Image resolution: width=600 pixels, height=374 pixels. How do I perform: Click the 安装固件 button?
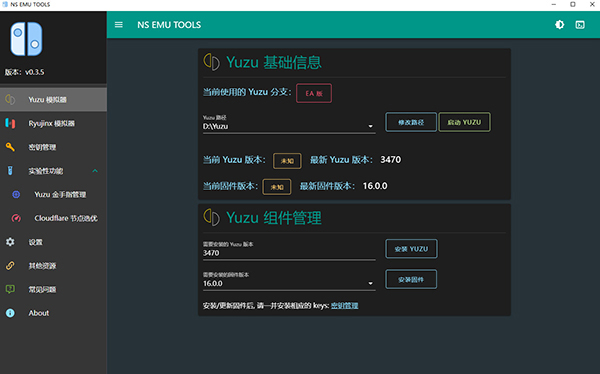coord(411,279)
